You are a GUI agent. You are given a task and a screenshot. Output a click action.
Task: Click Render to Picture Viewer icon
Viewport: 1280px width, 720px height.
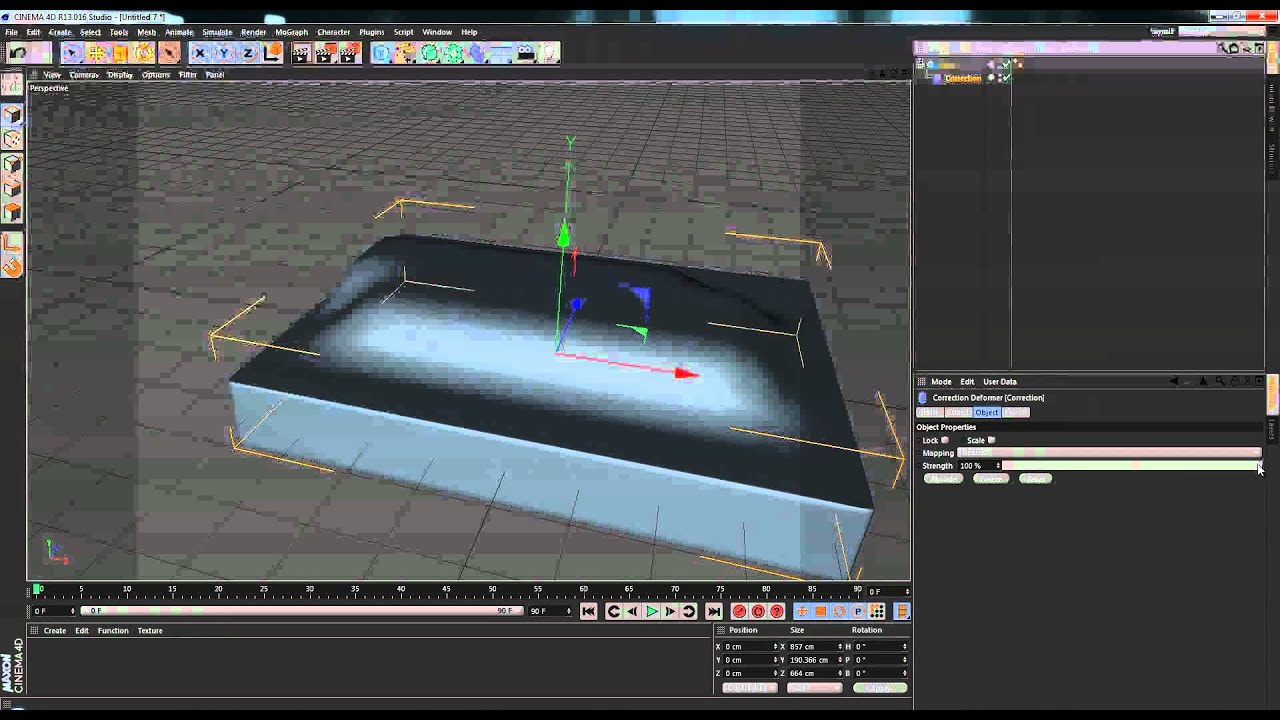coord(325,53)
